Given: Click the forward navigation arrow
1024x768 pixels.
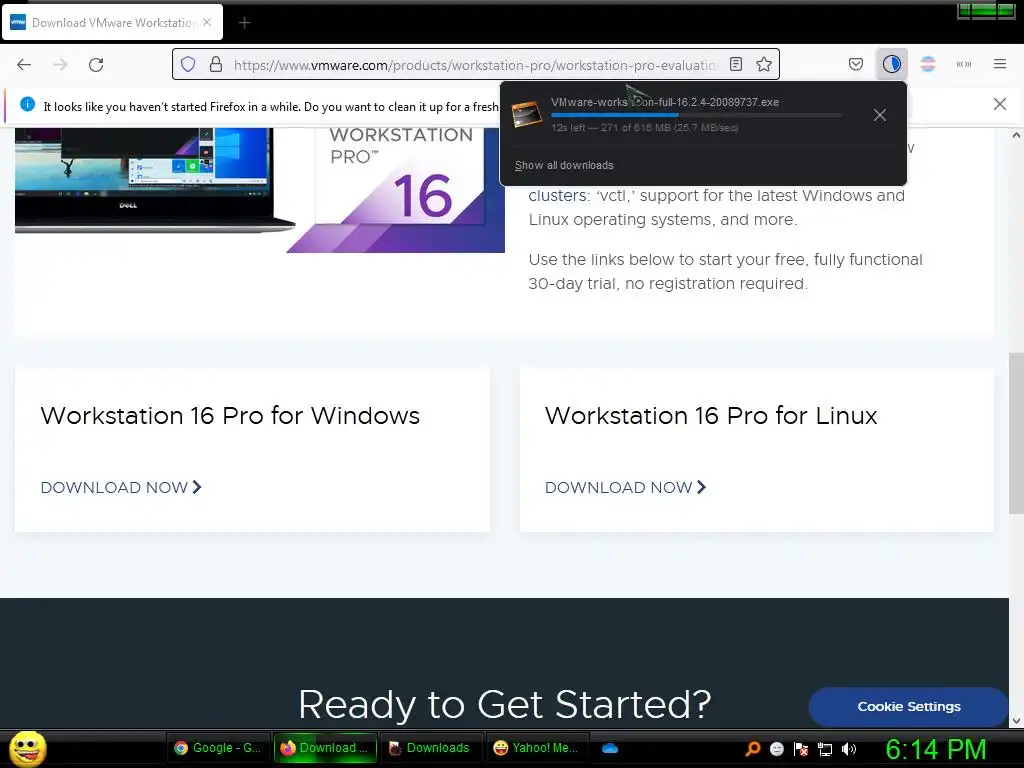Looking at the screenshot, I should click(60, 64).
